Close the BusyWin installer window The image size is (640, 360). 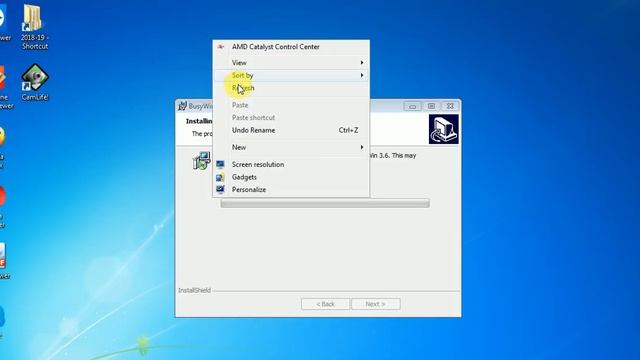click(x=450, y=106)
